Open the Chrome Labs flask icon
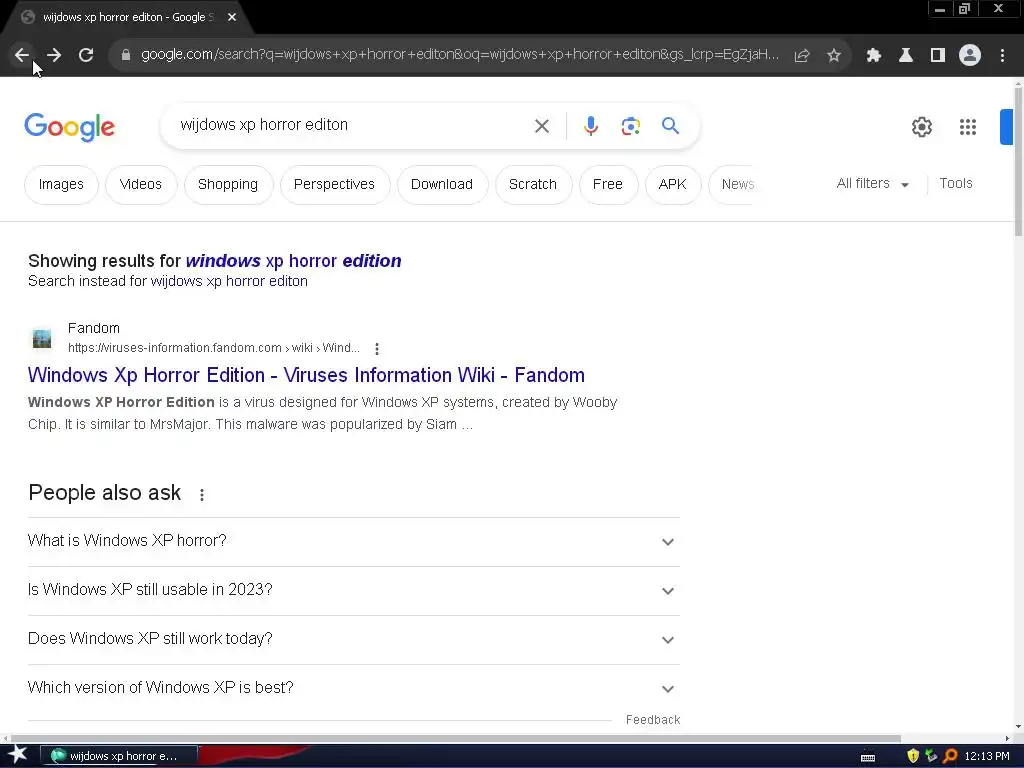 [905, 56]
